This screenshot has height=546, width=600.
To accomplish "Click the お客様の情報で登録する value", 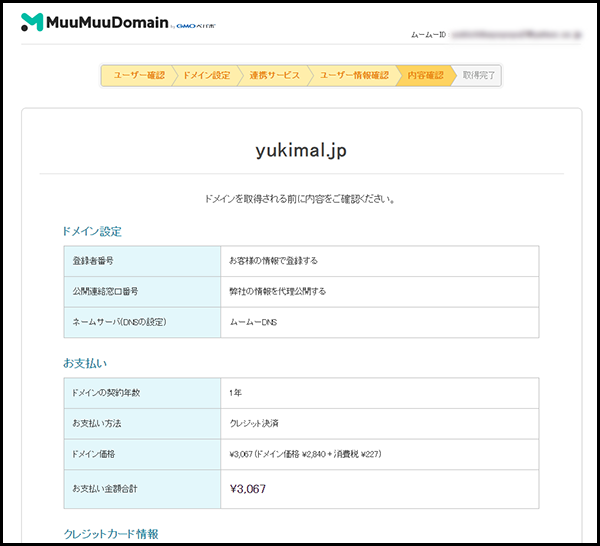I will [273, 261].
